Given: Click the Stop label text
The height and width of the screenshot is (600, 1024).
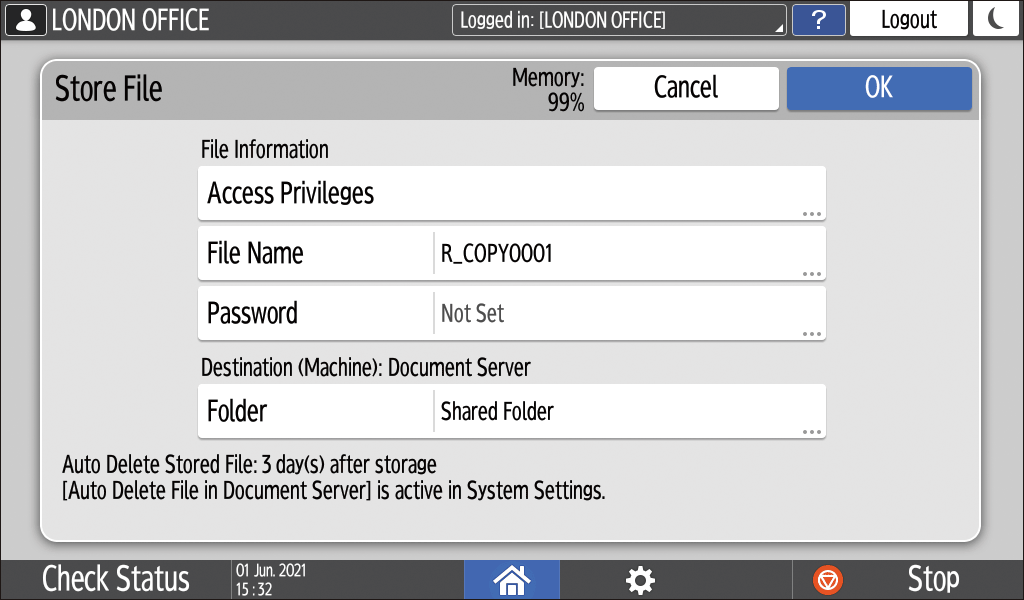Looking at the screenshot, I should [932, 579].
